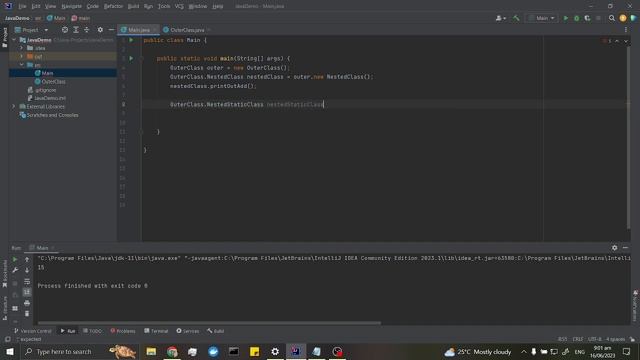Hide the Project tool window
This screenshot has width=640, height=360.
tap(111, 30)
